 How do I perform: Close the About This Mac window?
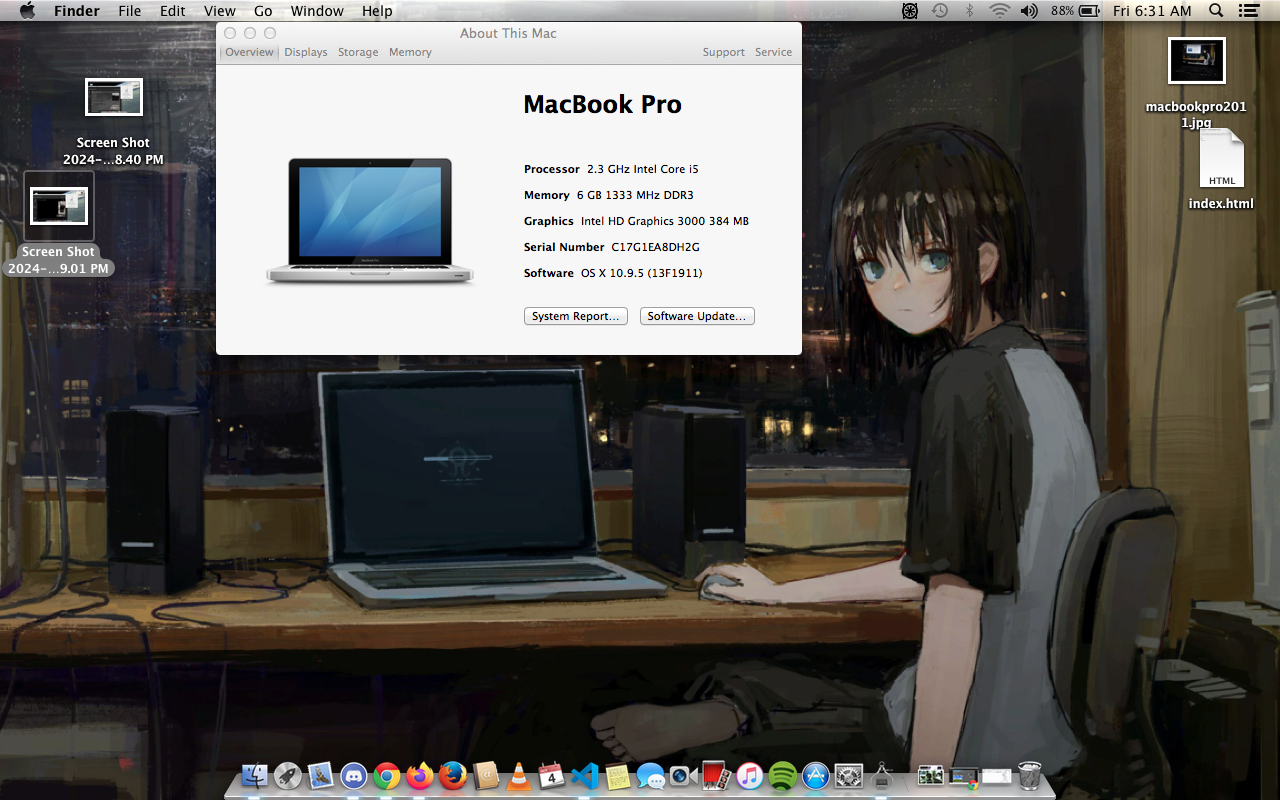(230, 33)
